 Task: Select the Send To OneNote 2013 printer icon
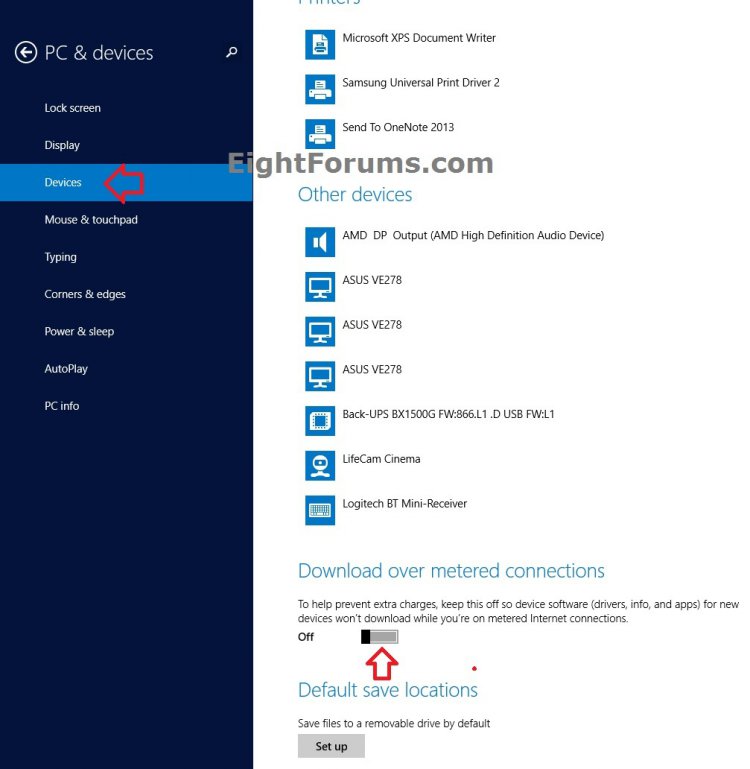(x=320, y=133)
